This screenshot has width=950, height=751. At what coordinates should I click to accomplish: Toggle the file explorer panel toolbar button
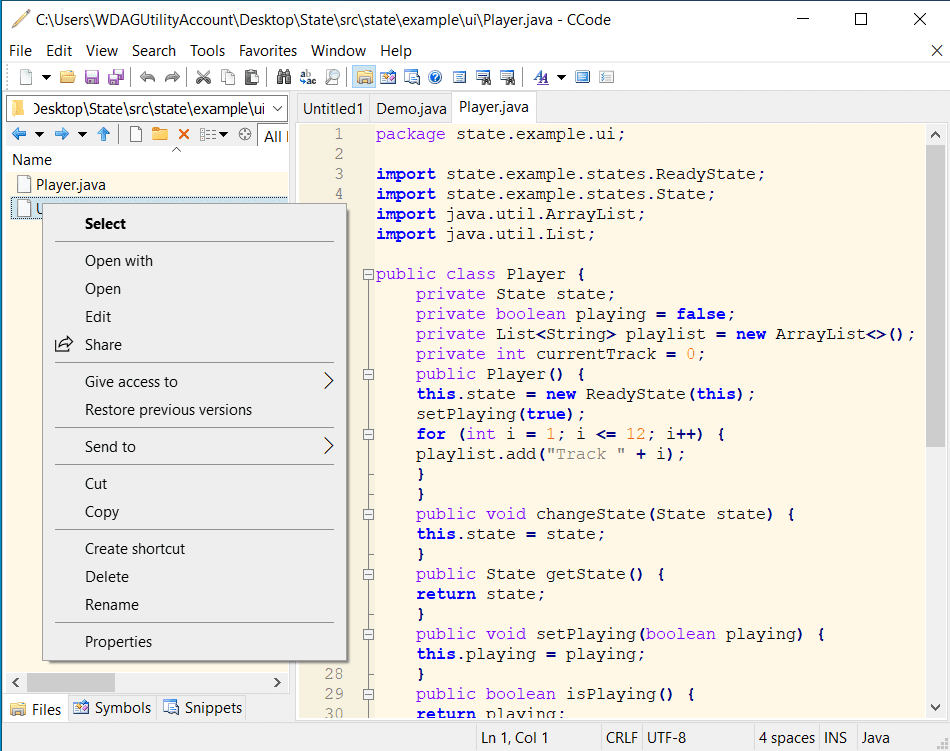[x=364, y=77]
